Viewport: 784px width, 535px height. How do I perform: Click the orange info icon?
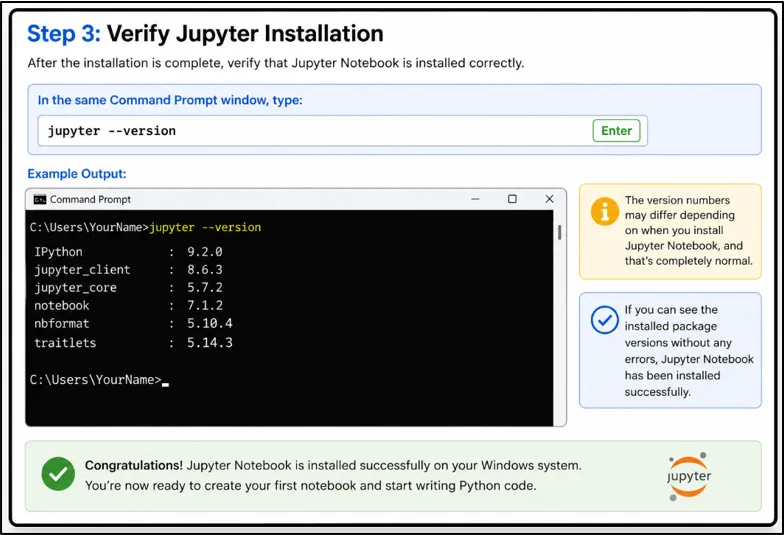(x=604, y=212)
